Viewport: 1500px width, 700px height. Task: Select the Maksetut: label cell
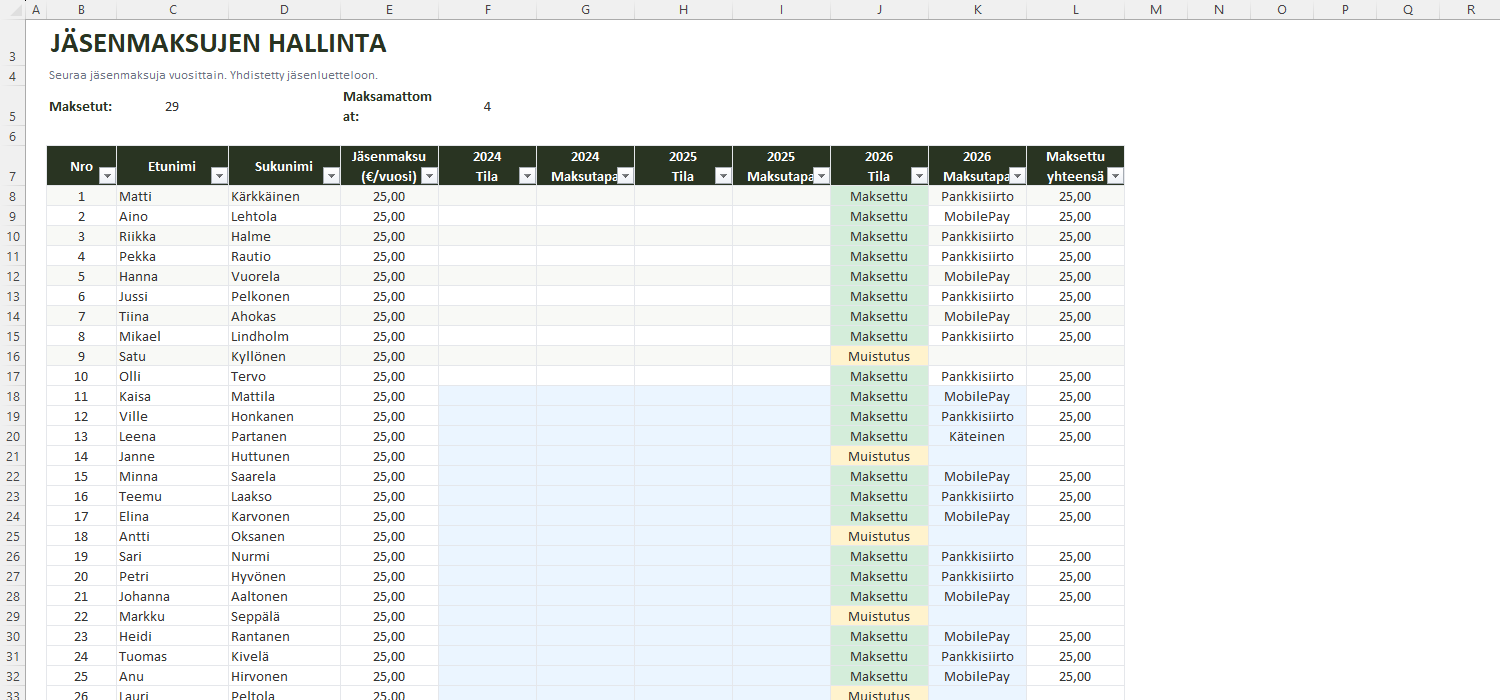[x=81, y=107]
